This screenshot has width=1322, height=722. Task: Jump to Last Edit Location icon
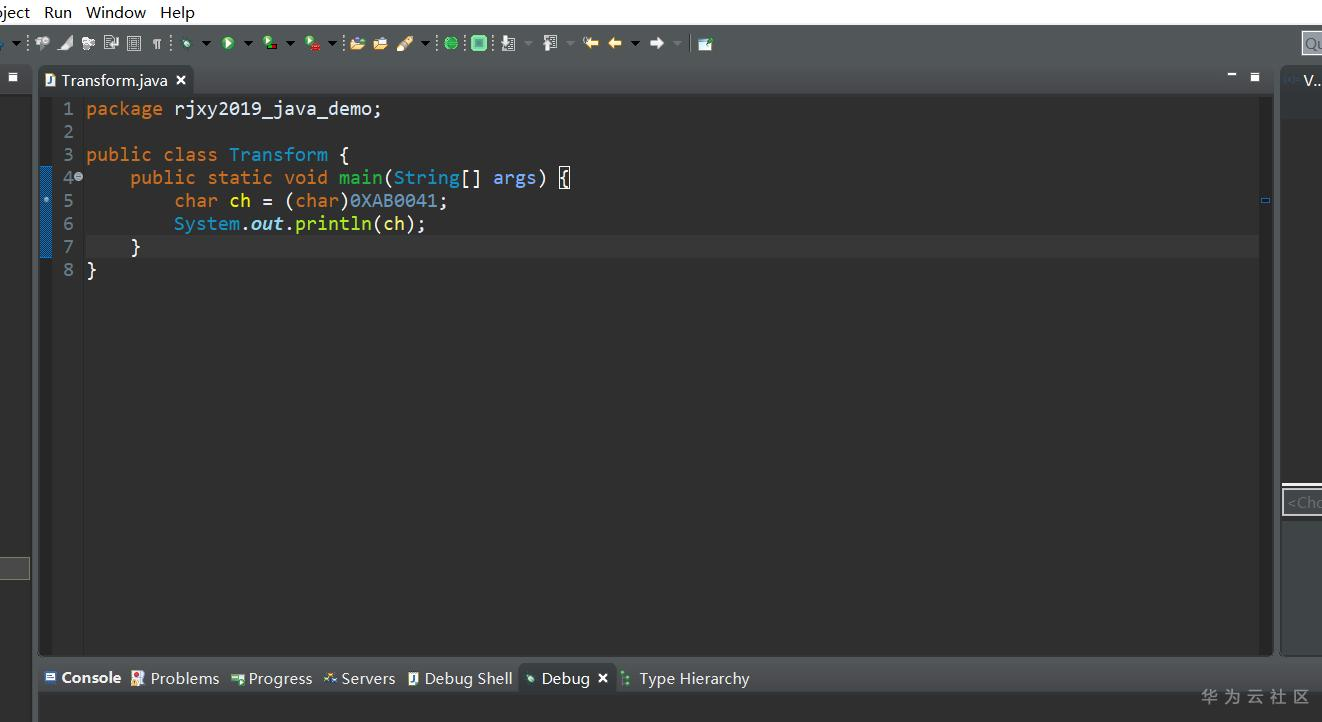(591, 43)
